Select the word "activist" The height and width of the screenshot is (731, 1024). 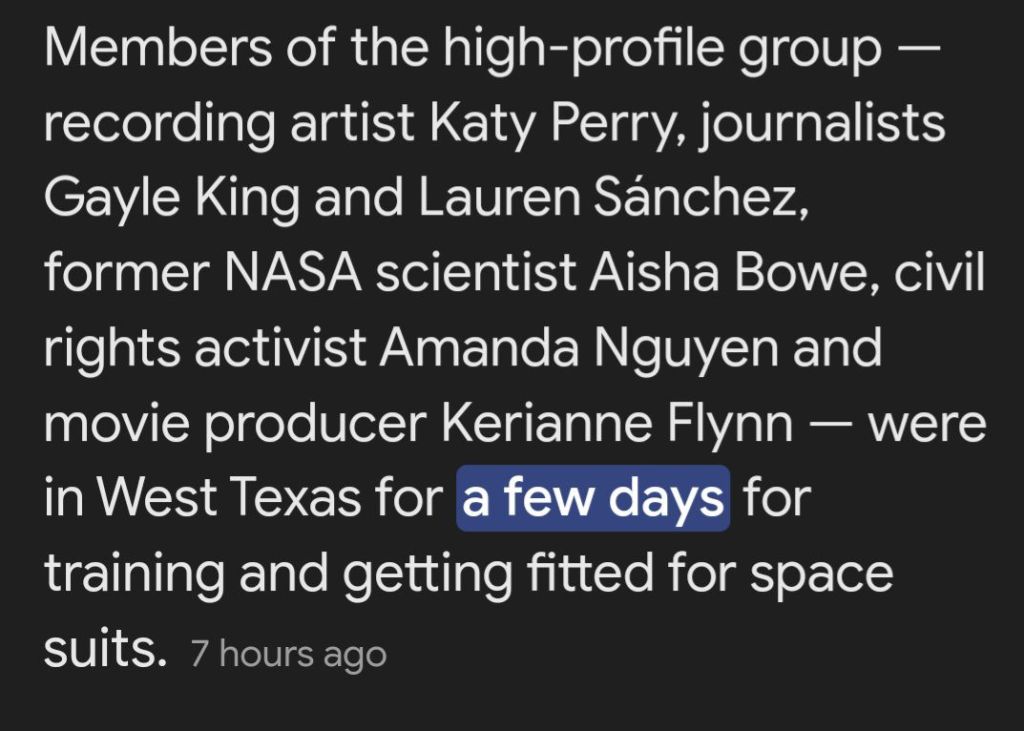pyautogui.click(x=281, y=348)
